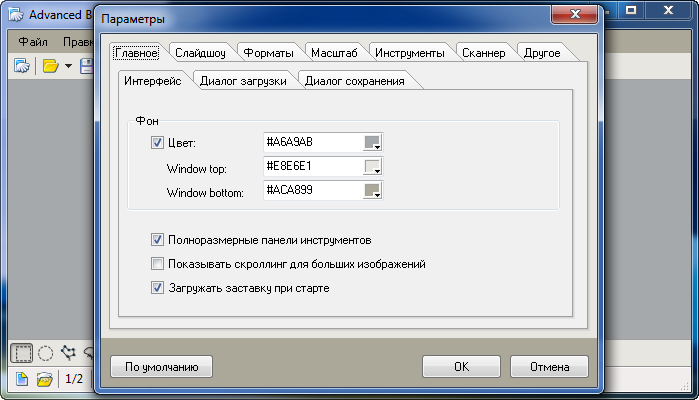Click the #A6A9AB color hex field
Viewport: 699px width, 400px height.
tap(313, 142)
